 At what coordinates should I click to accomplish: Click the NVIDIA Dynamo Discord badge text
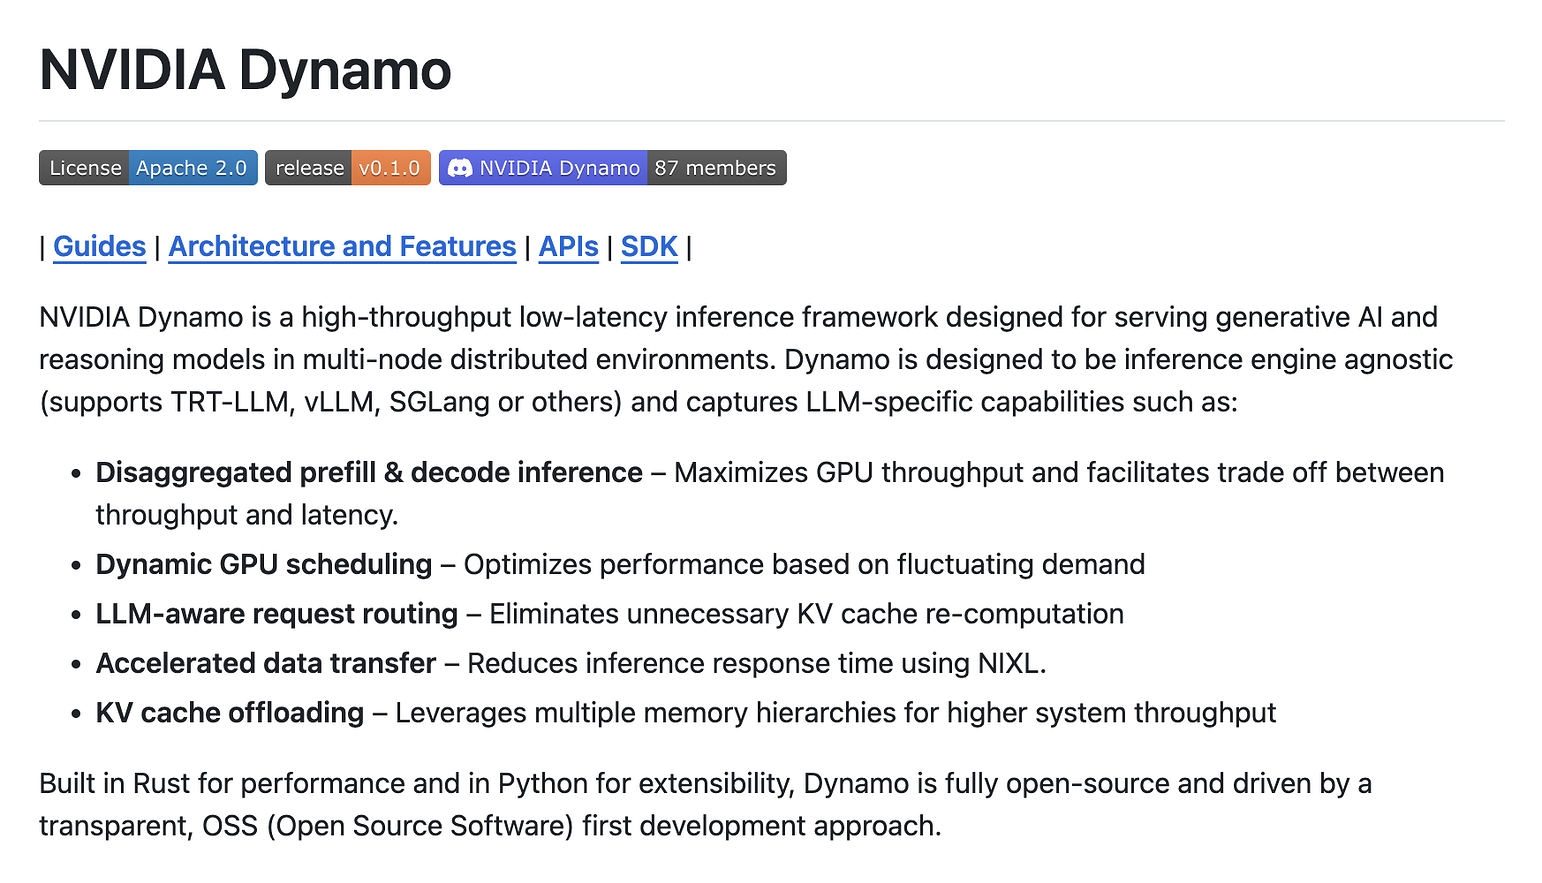(x=559, y=168)
